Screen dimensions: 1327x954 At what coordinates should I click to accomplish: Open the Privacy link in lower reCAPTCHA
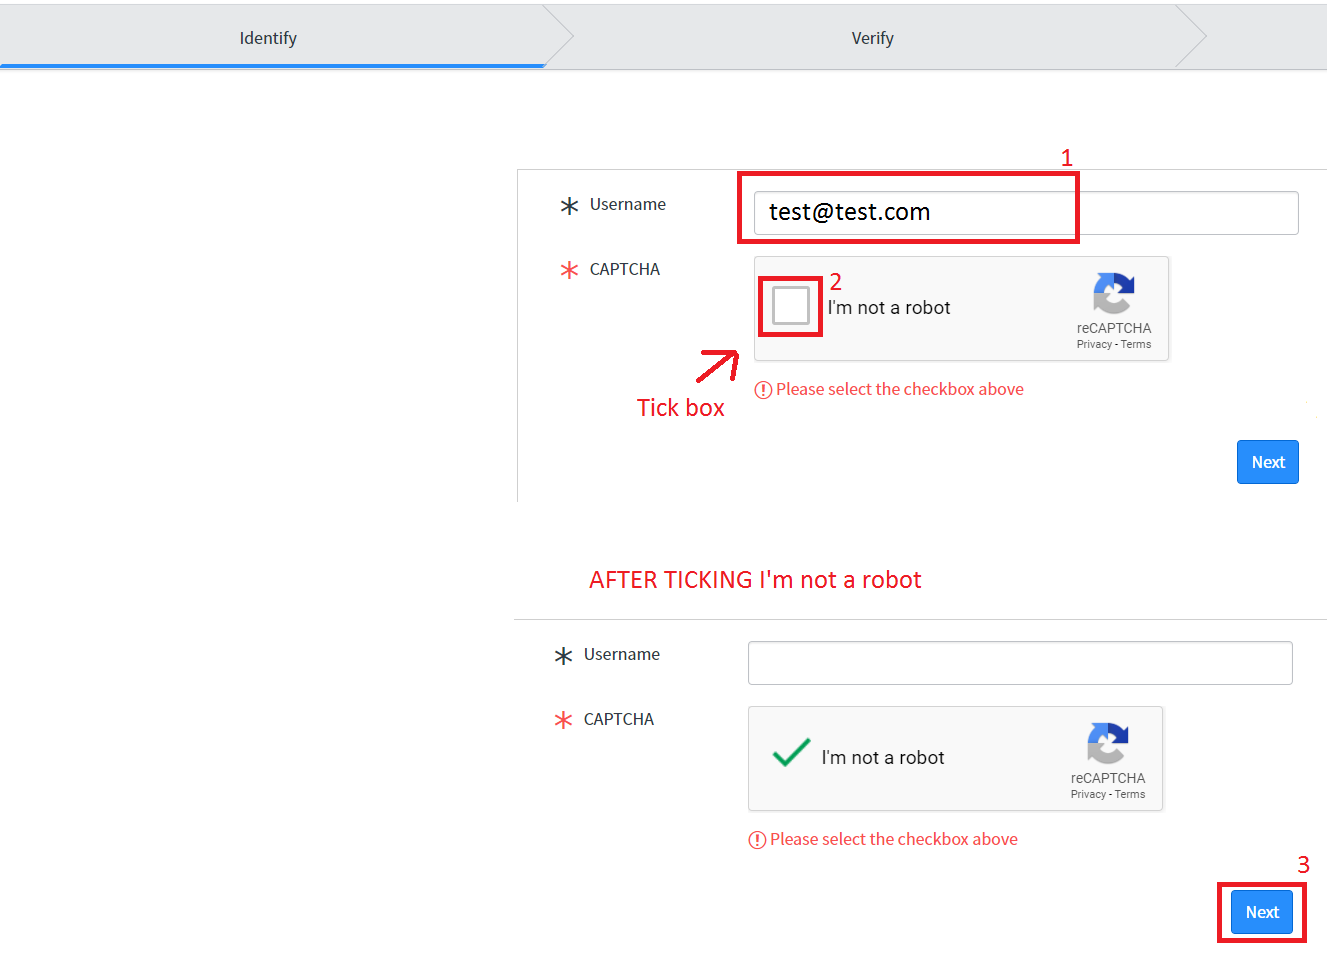click(x=1088, y=794)
